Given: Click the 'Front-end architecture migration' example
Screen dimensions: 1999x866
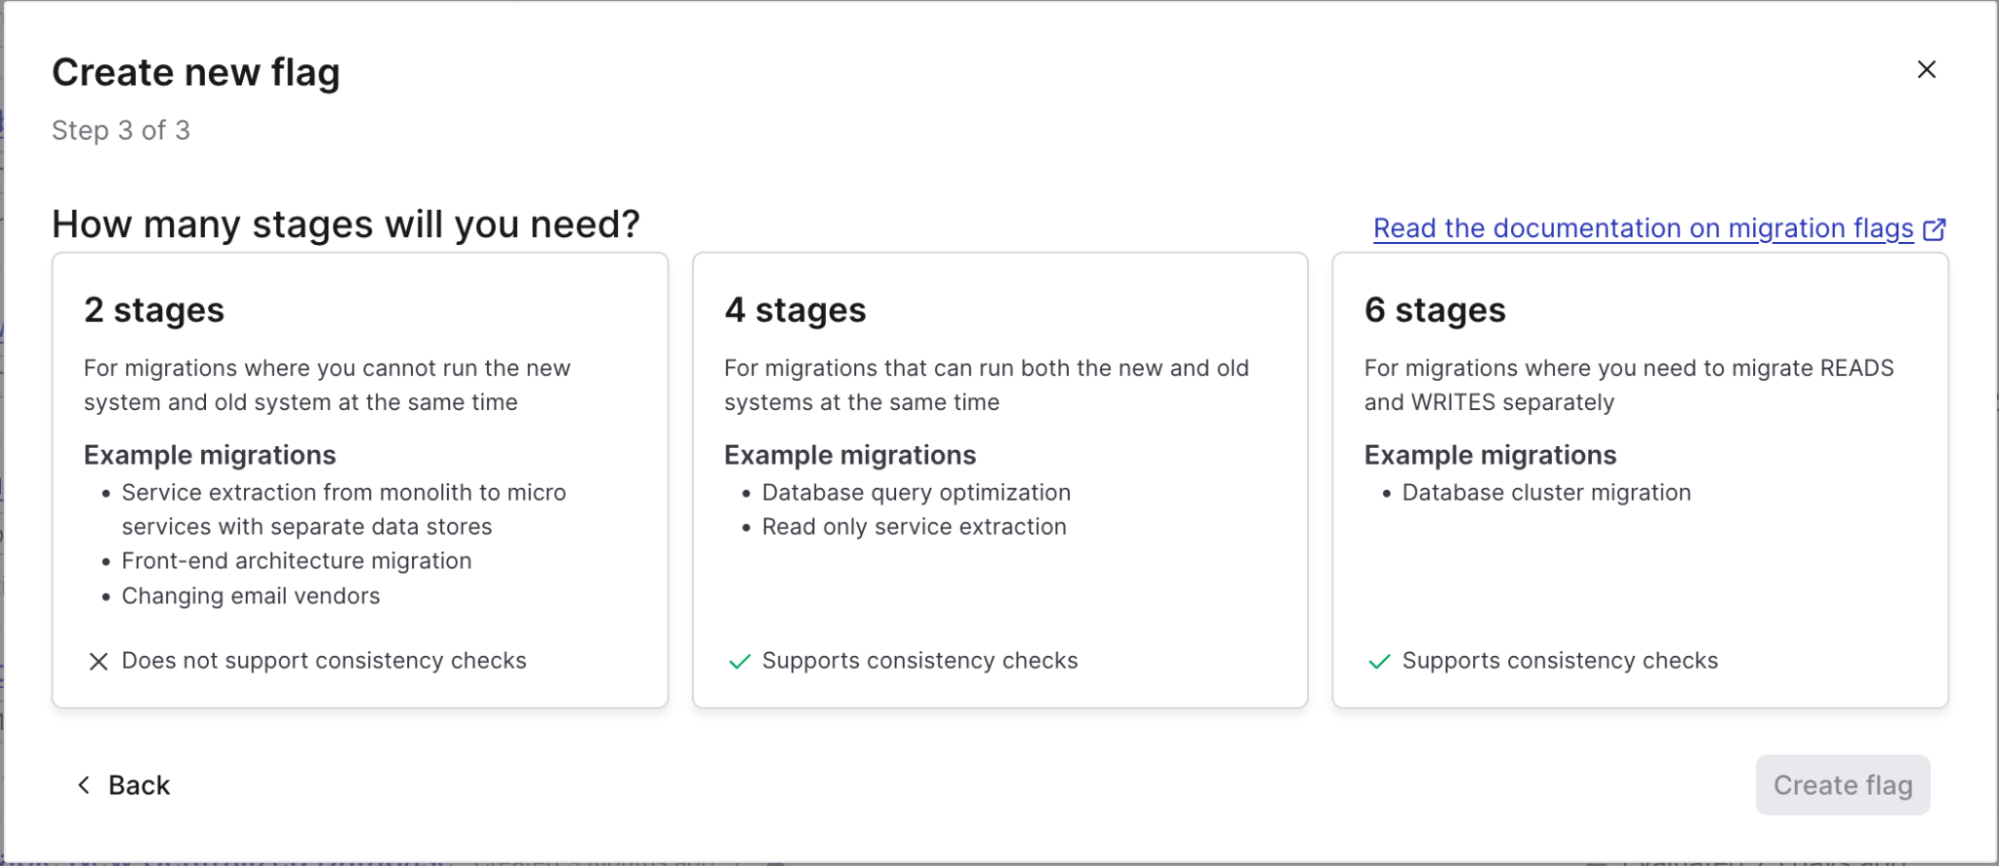Looking at the screenshot, I should [x=297, y=561].
